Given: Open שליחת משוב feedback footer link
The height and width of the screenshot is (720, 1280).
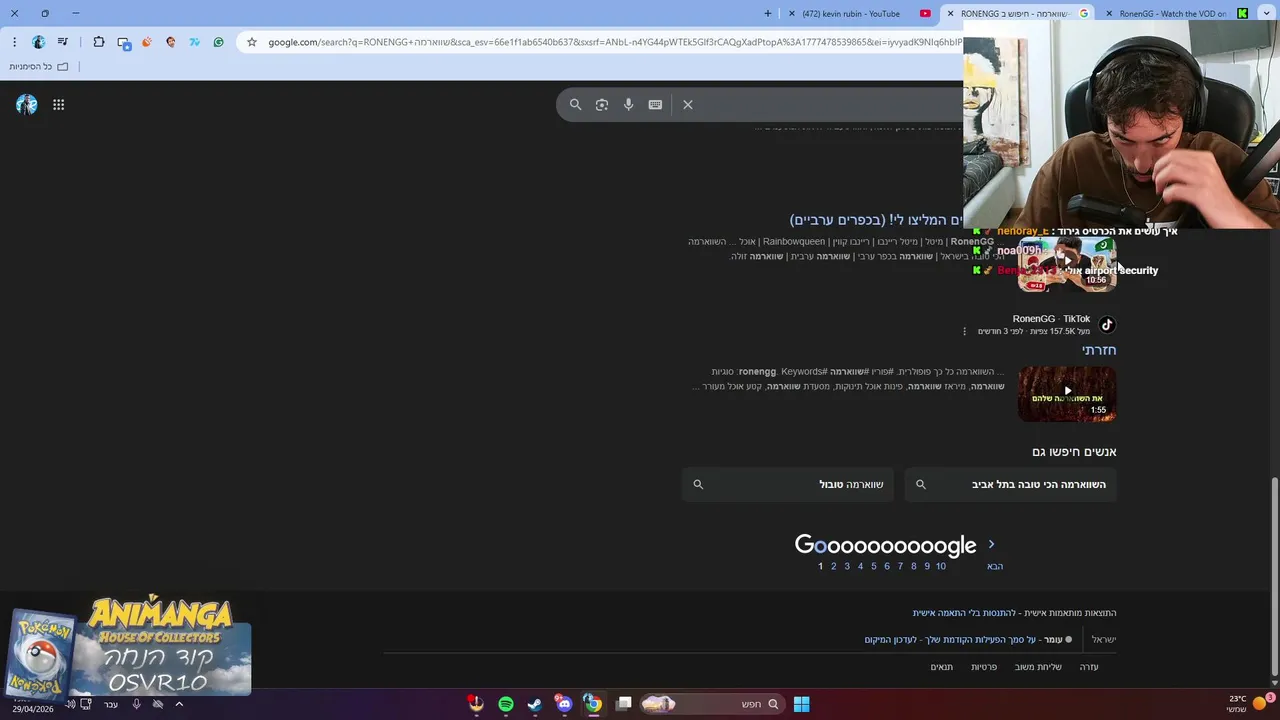Looking at the screenshot, I should (x=1038, y=667).
